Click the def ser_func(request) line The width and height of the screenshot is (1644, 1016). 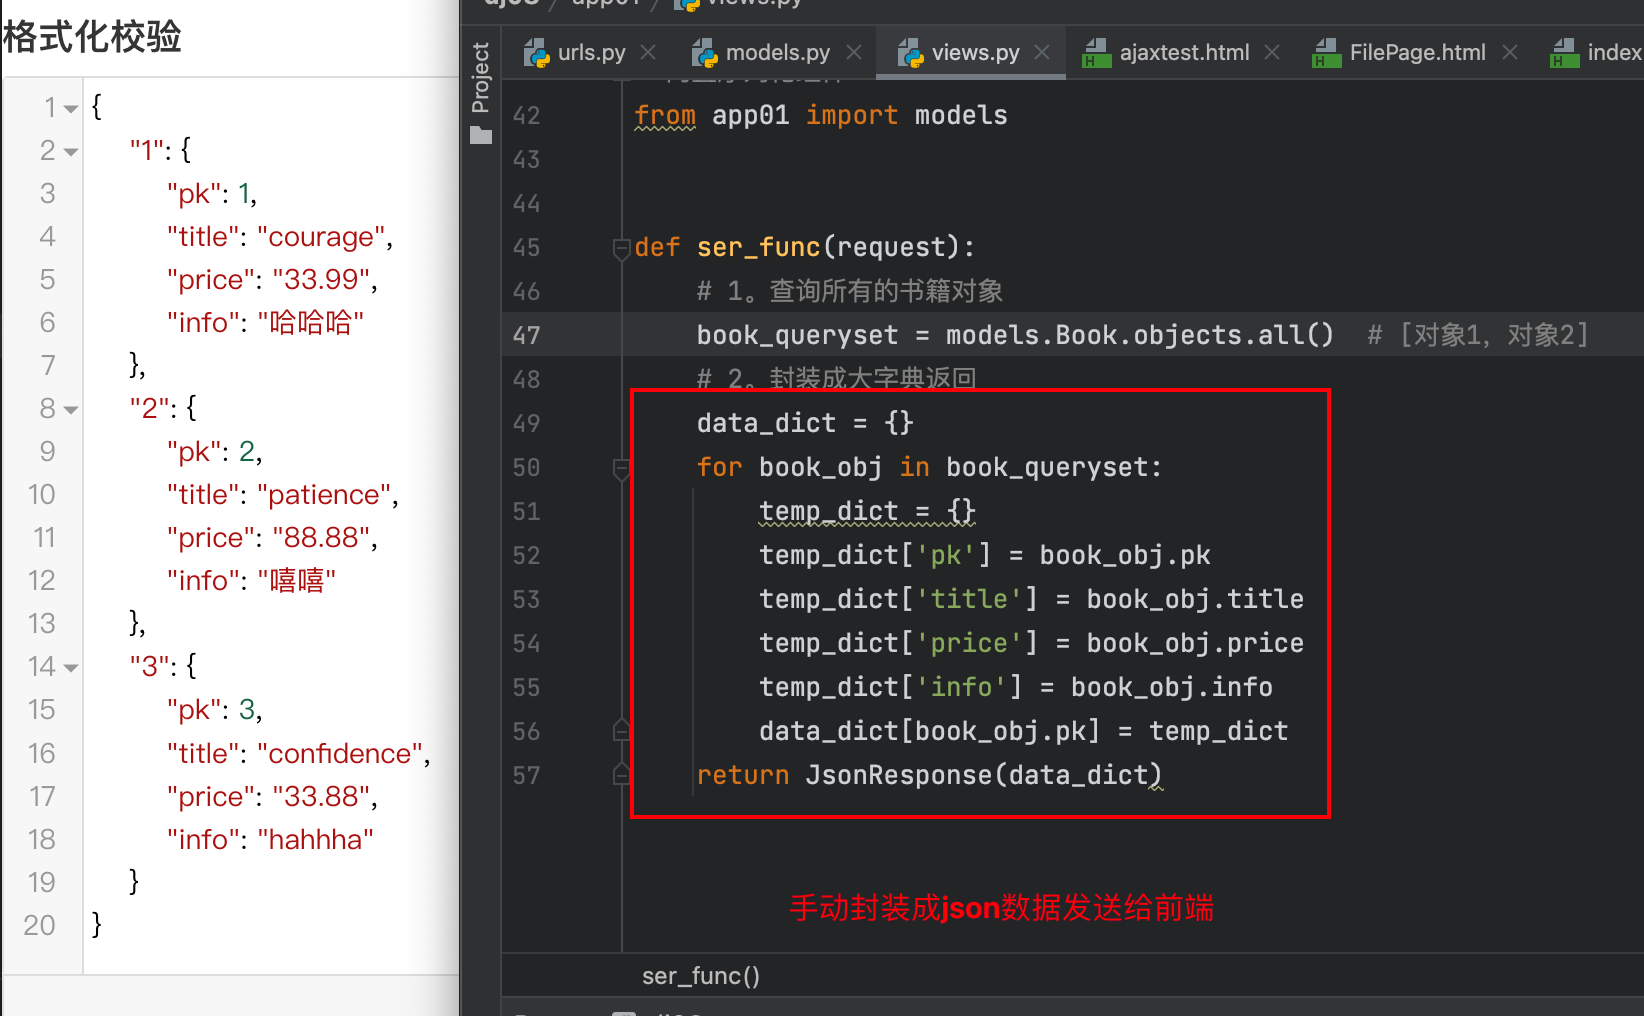(x=805, y=248)
